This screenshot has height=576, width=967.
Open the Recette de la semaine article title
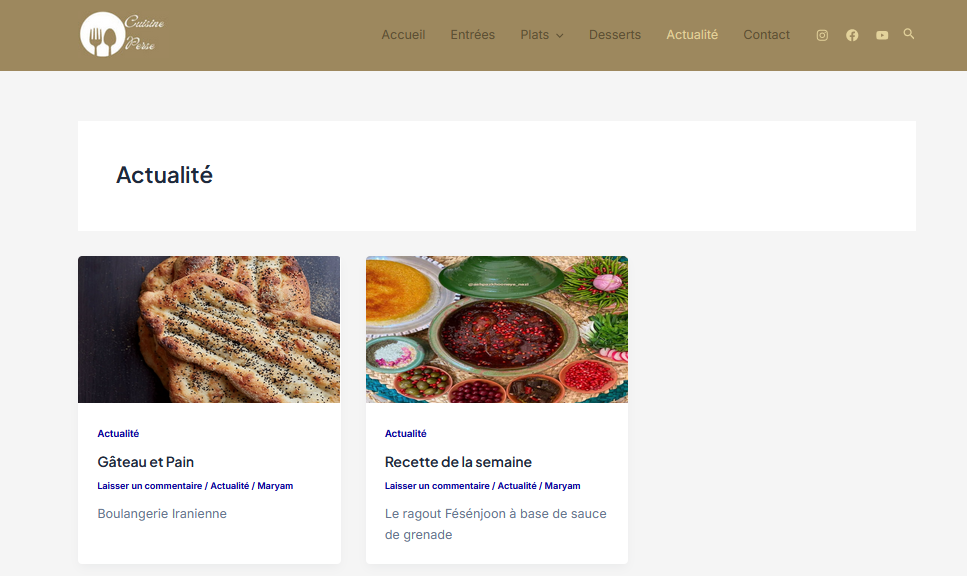click(x=458, y=462)
